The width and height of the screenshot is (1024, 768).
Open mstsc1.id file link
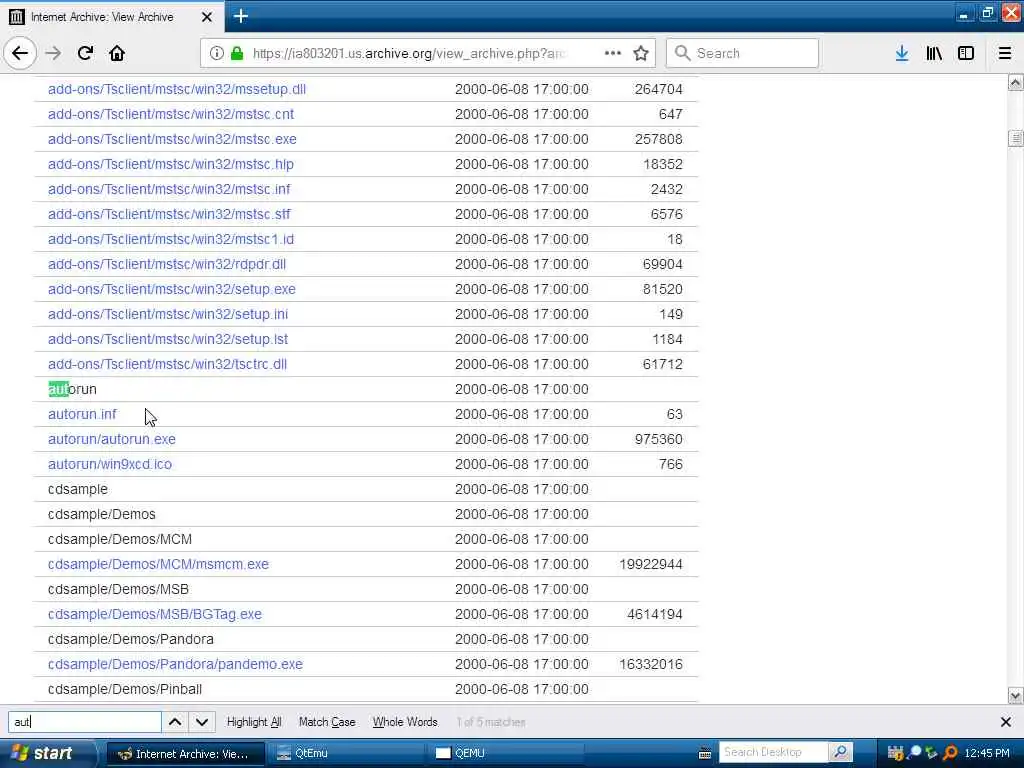point(170,239)
